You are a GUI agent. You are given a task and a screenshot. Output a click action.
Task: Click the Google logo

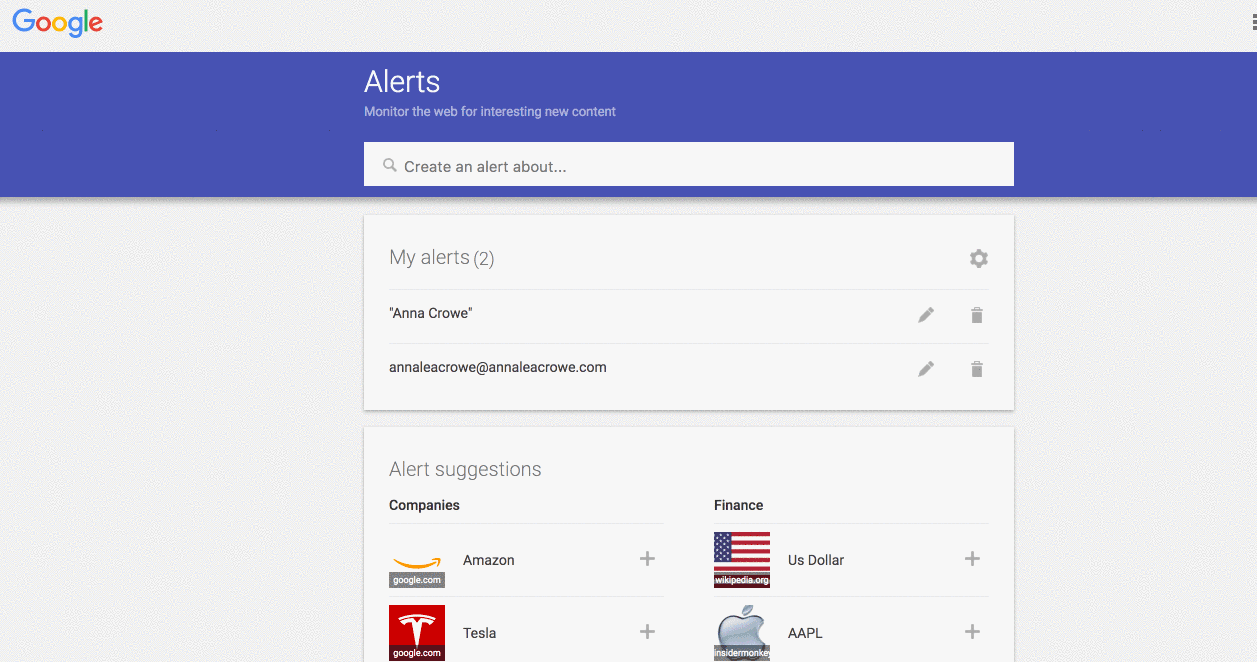click(57, 23)
